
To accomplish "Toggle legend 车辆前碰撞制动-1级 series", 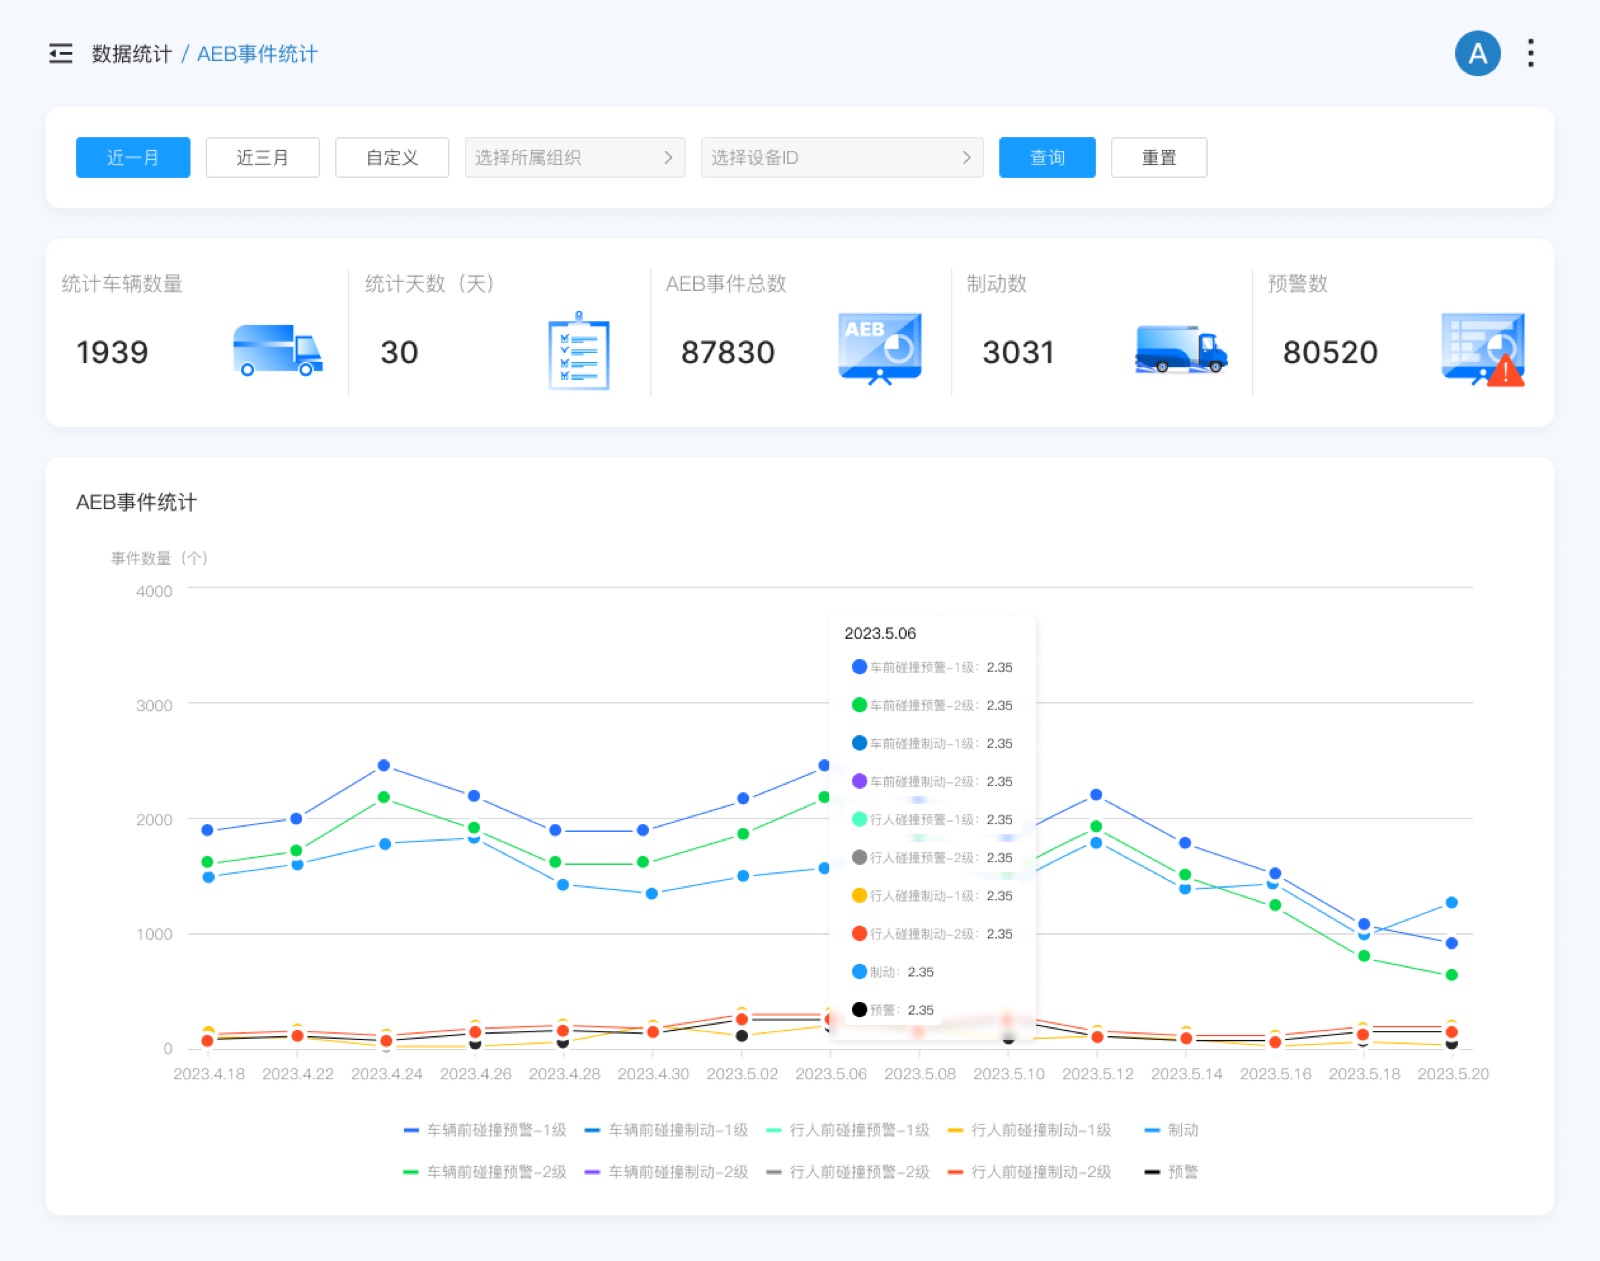I will (666, 1130).
